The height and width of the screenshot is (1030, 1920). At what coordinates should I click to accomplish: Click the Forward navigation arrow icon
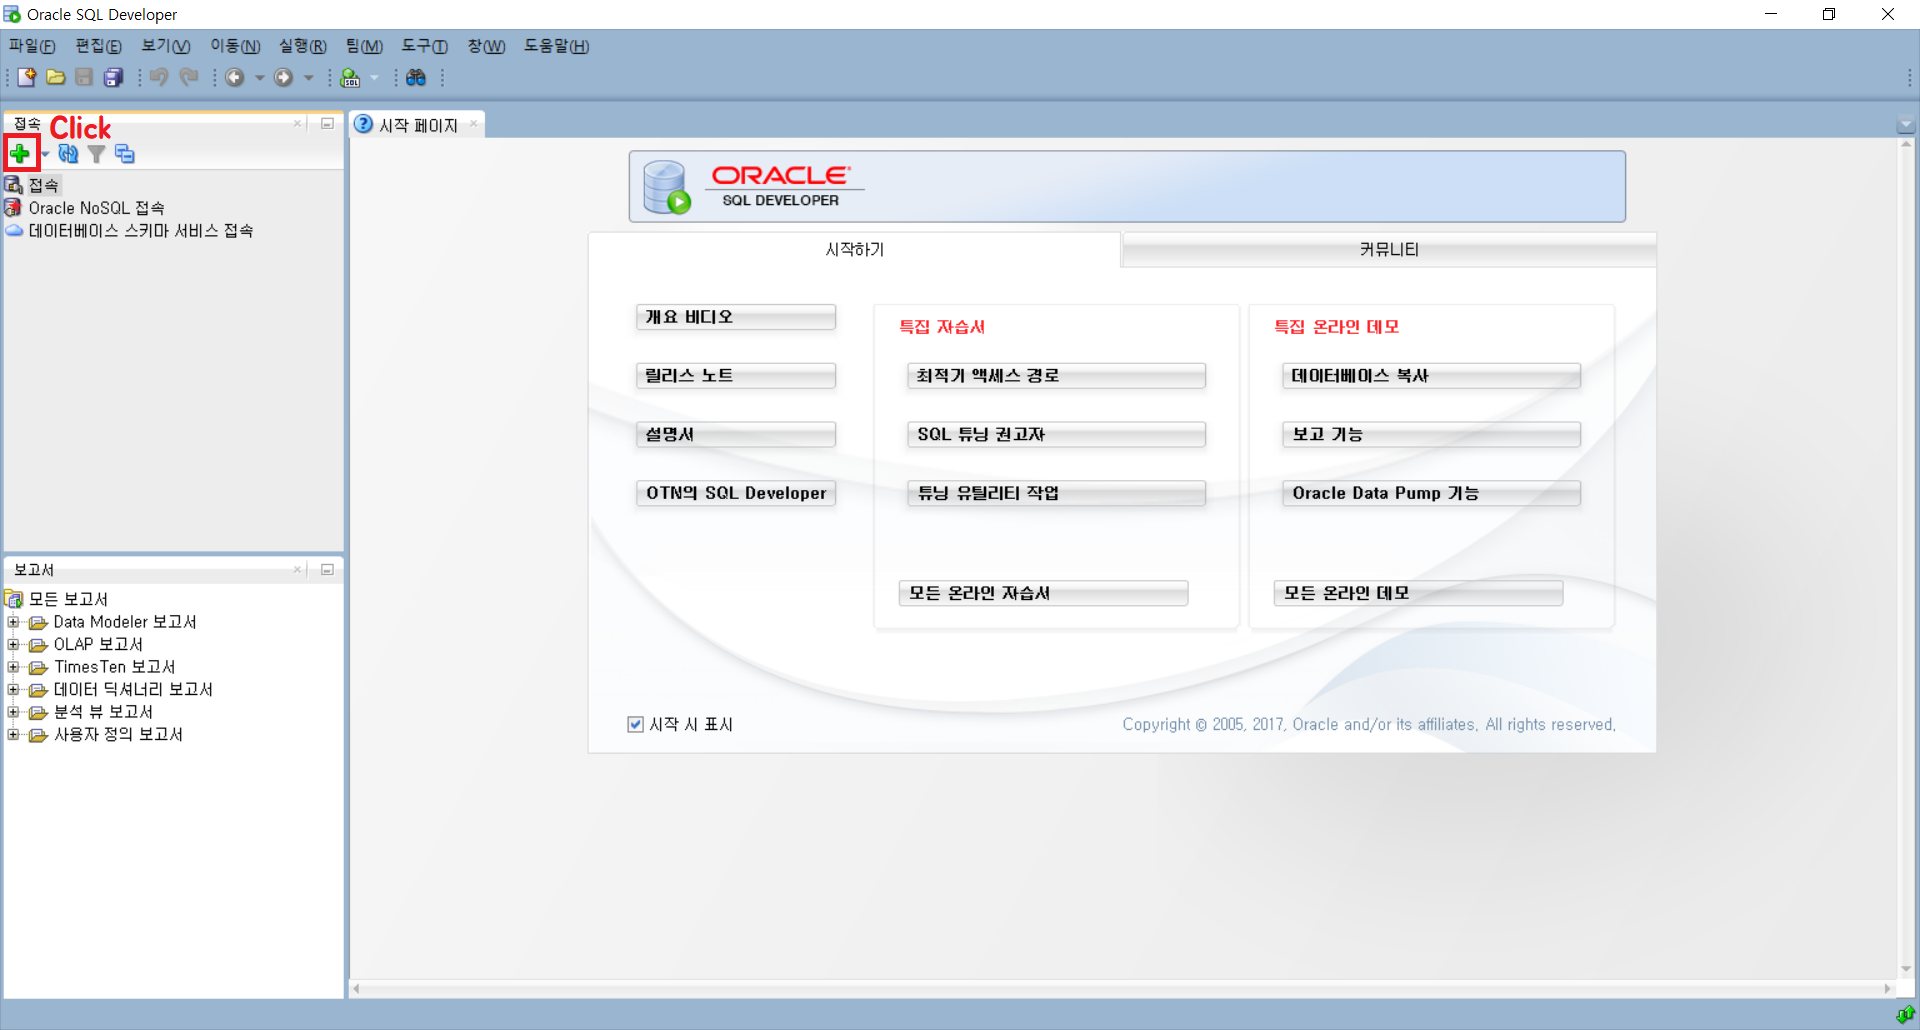click(284, 77)
